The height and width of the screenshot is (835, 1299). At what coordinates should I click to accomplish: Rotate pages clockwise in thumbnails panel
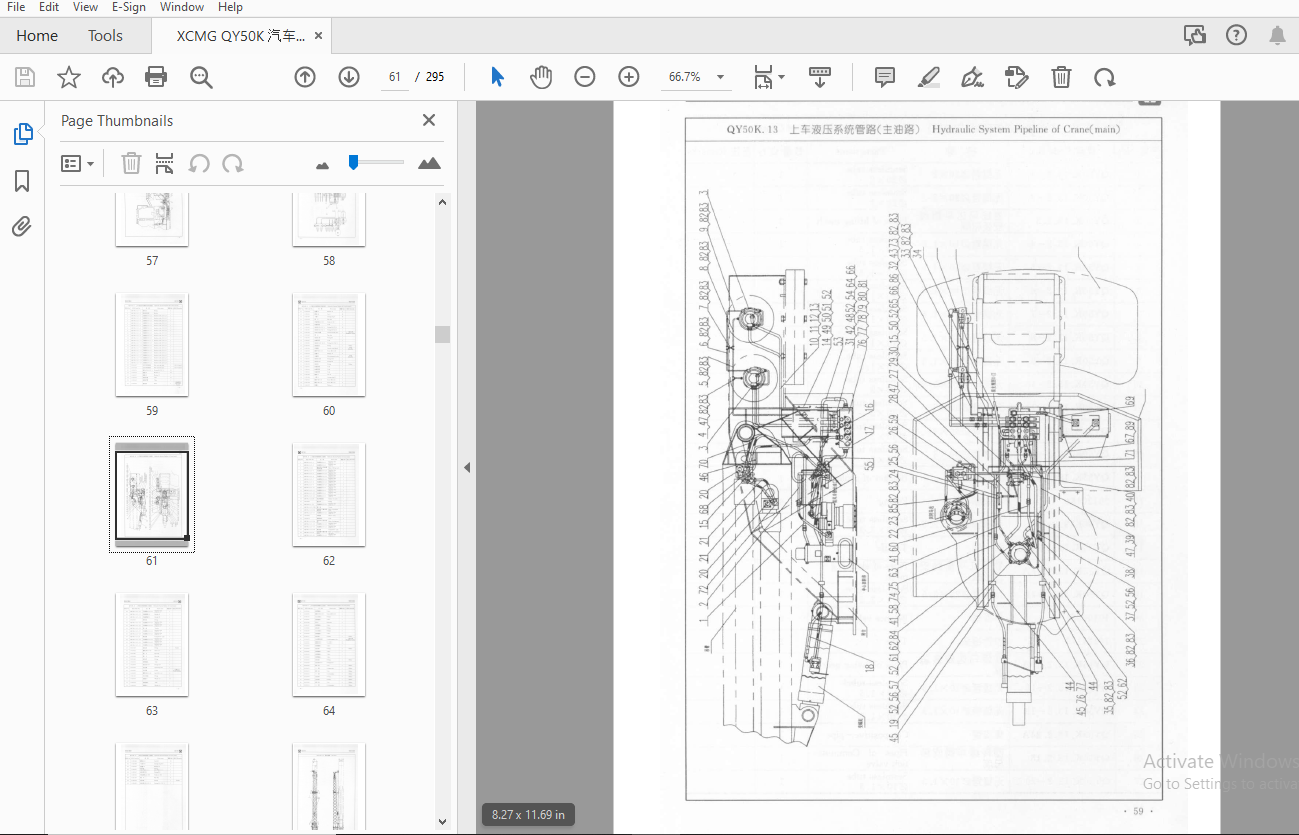(233, 163)
